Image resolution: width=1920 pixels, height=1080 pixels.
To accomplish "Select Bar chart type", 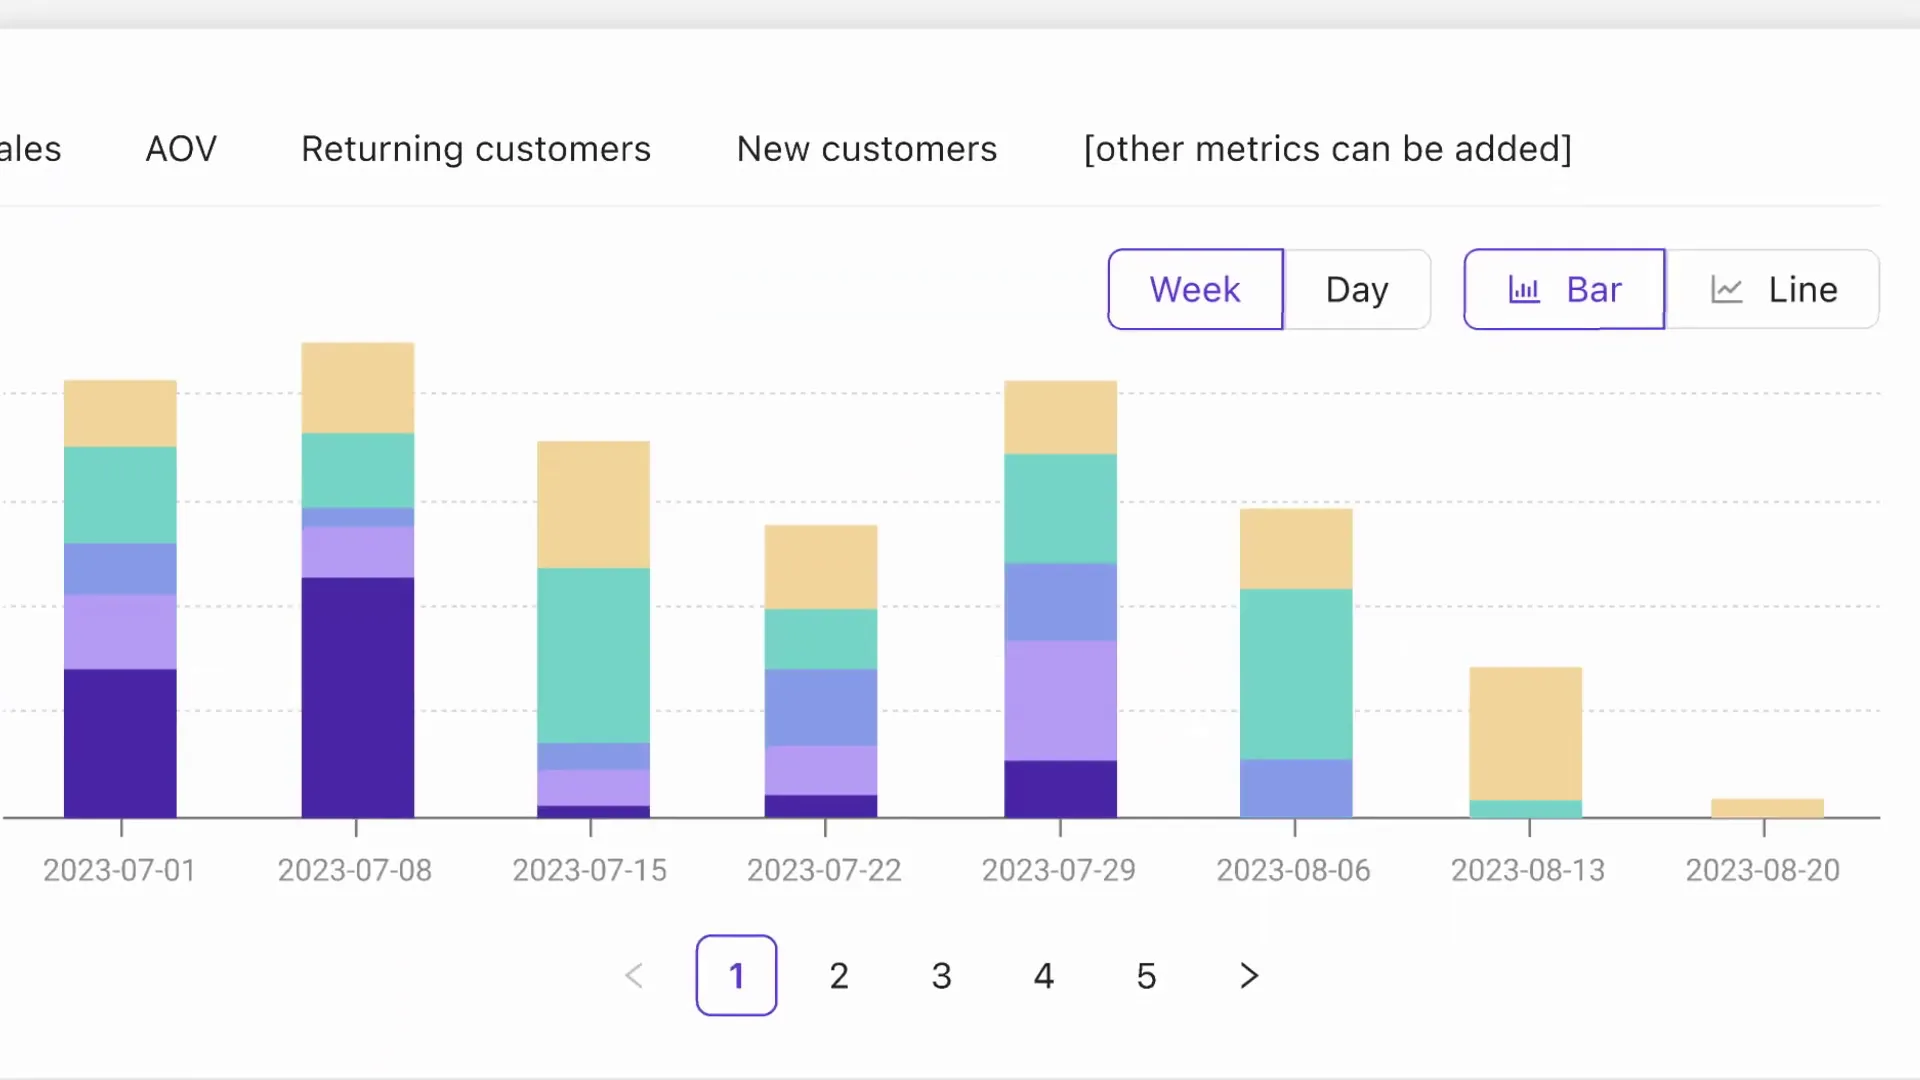I will tap(1564, 289).
